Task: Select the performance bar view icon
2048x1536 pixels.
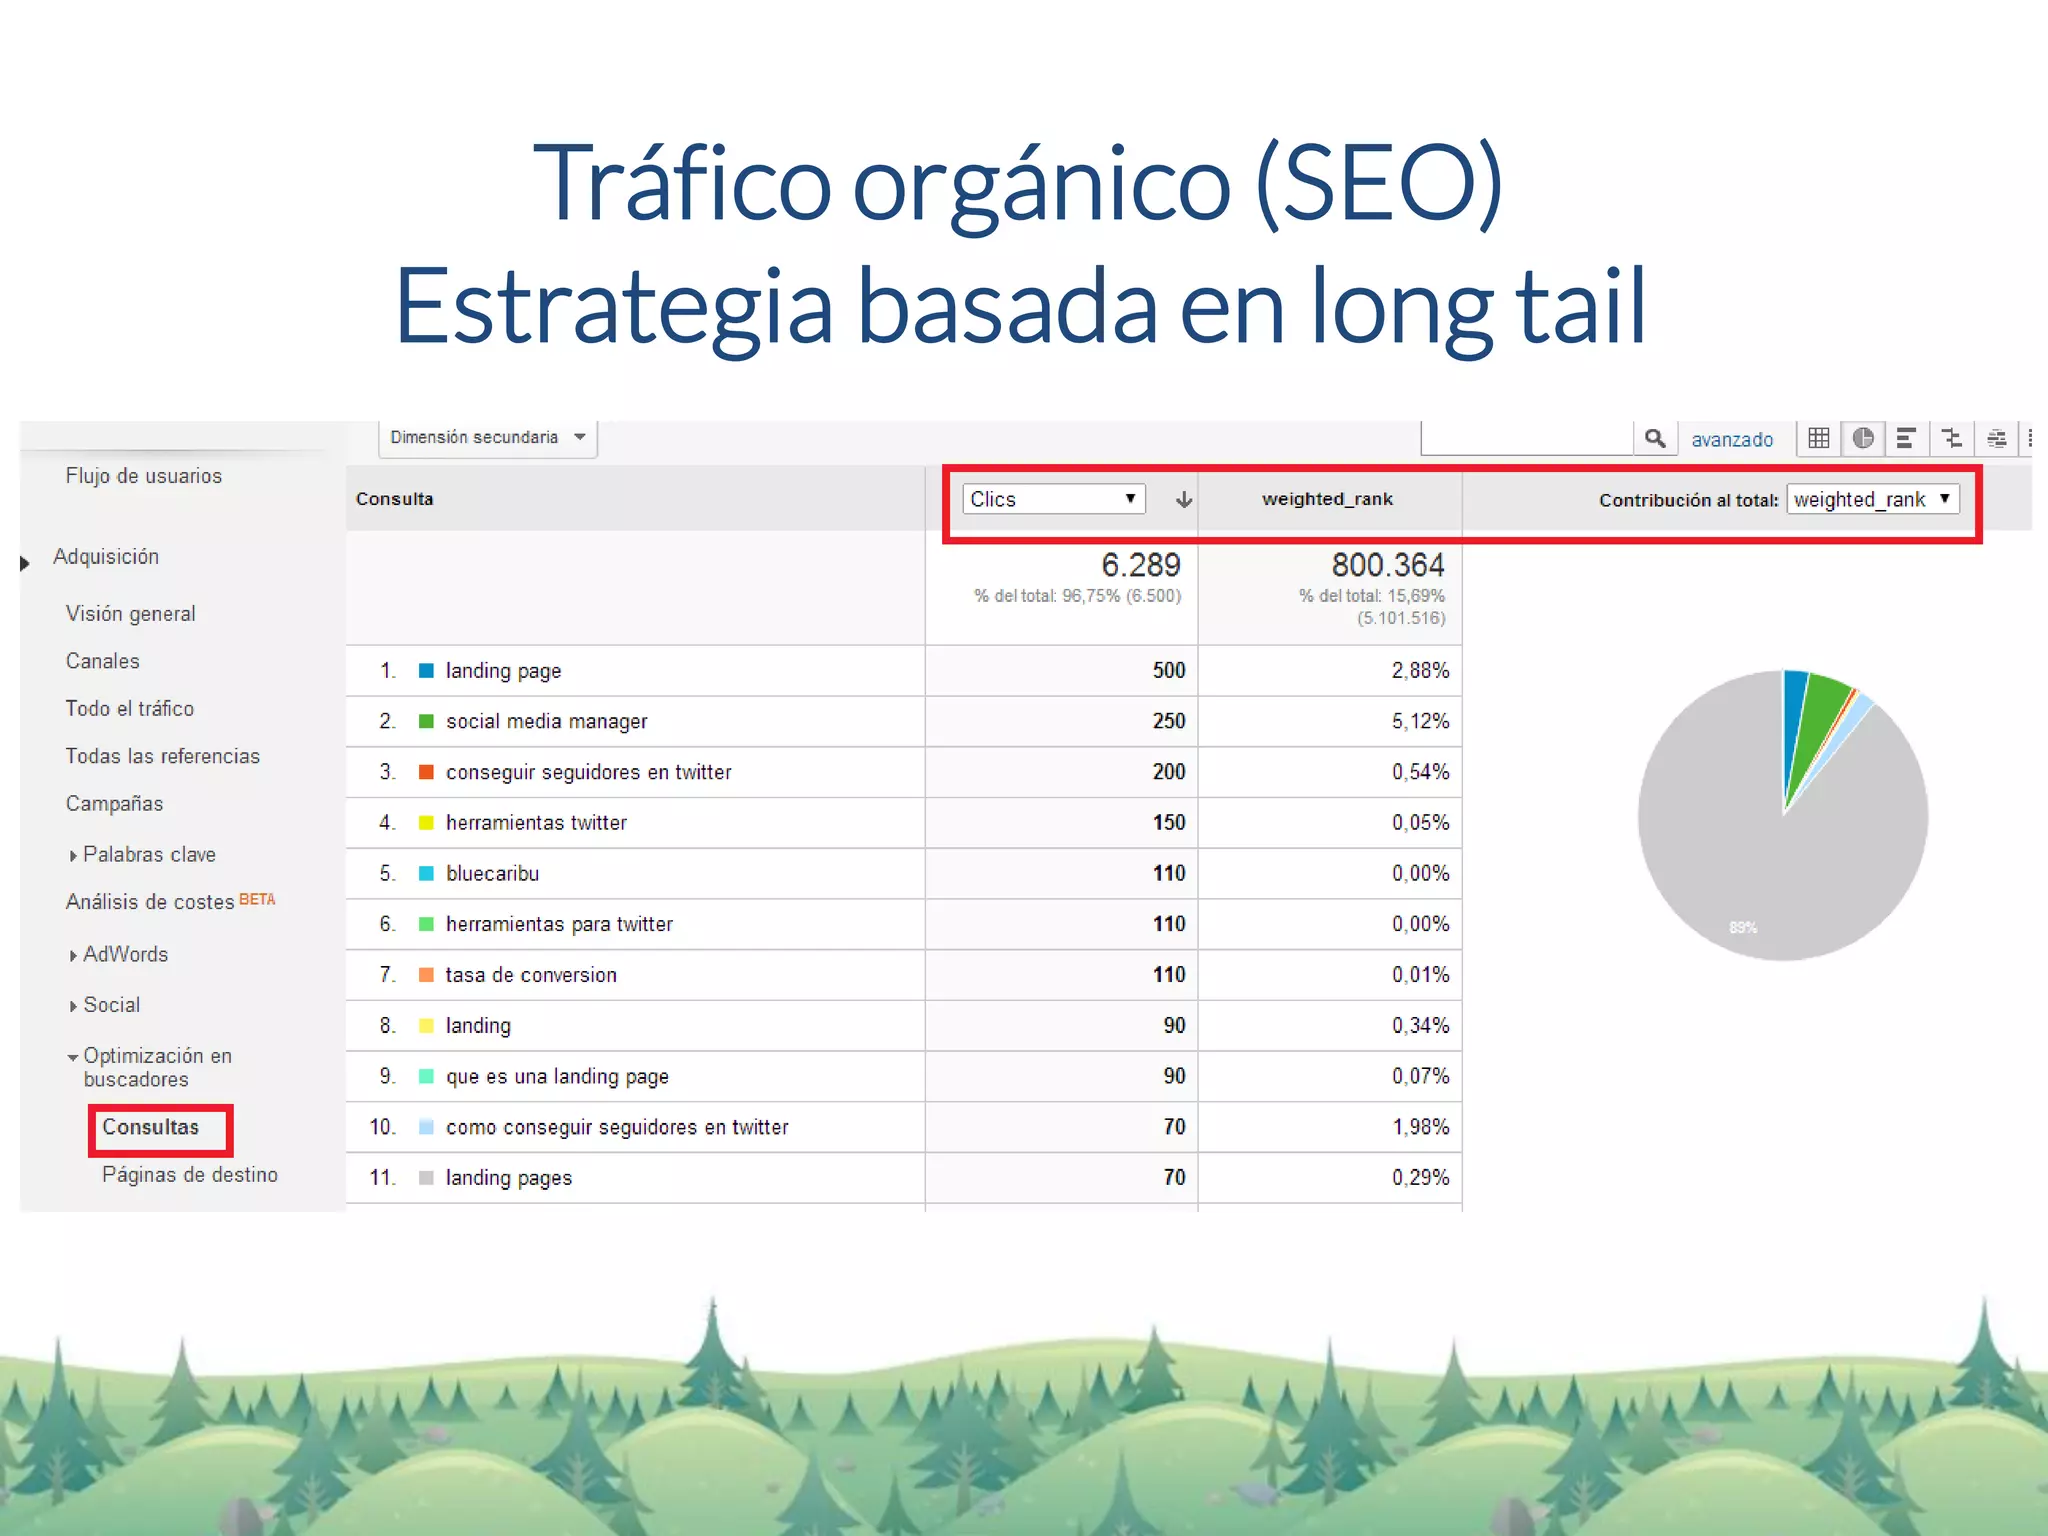Action: coord(1906,438)
